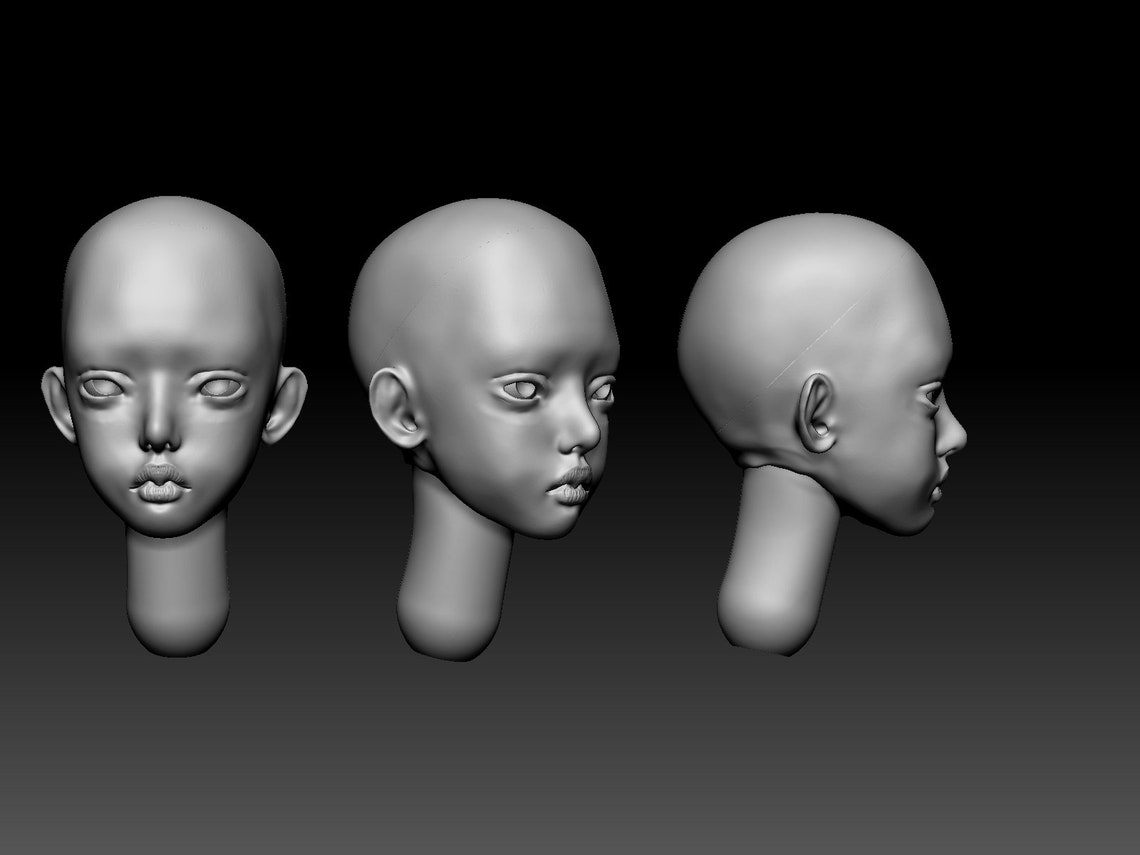Click the ear of the profile view head
The width and height of the screenshot is (1140, 855).
(x=816, y=413)
